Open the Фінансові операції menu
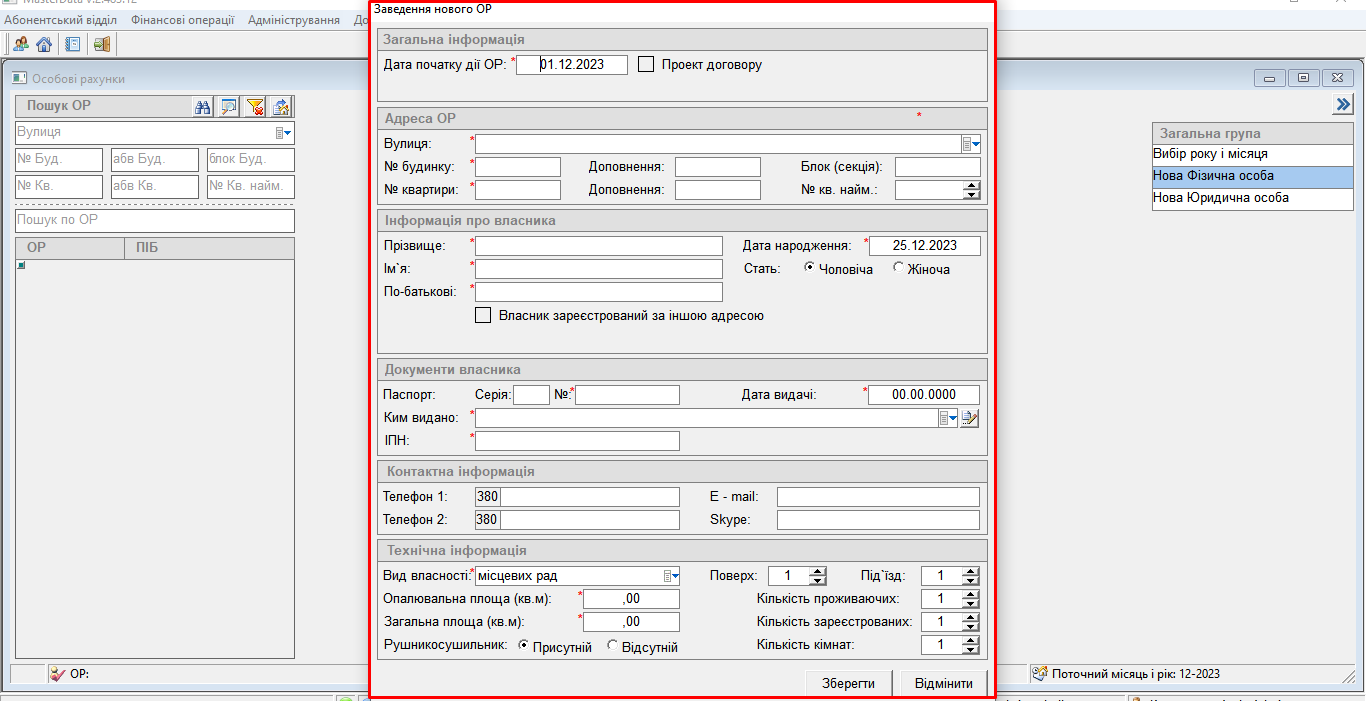The height and width of the screenshot is (701, 1366). pos(182,20)
